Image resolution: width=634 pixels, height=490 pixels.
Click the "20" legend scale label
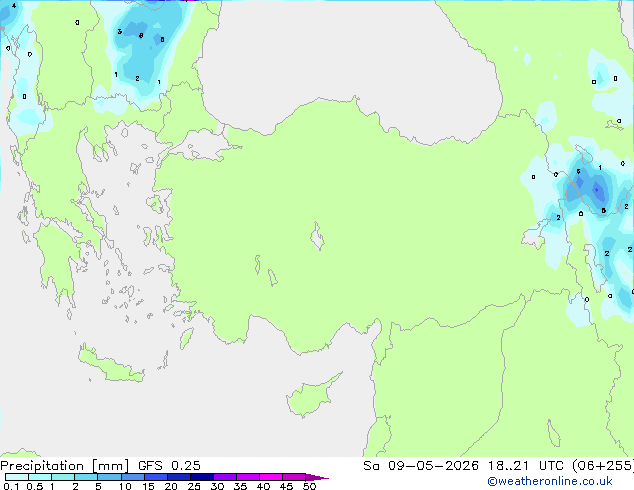click(x=171, y=486)
